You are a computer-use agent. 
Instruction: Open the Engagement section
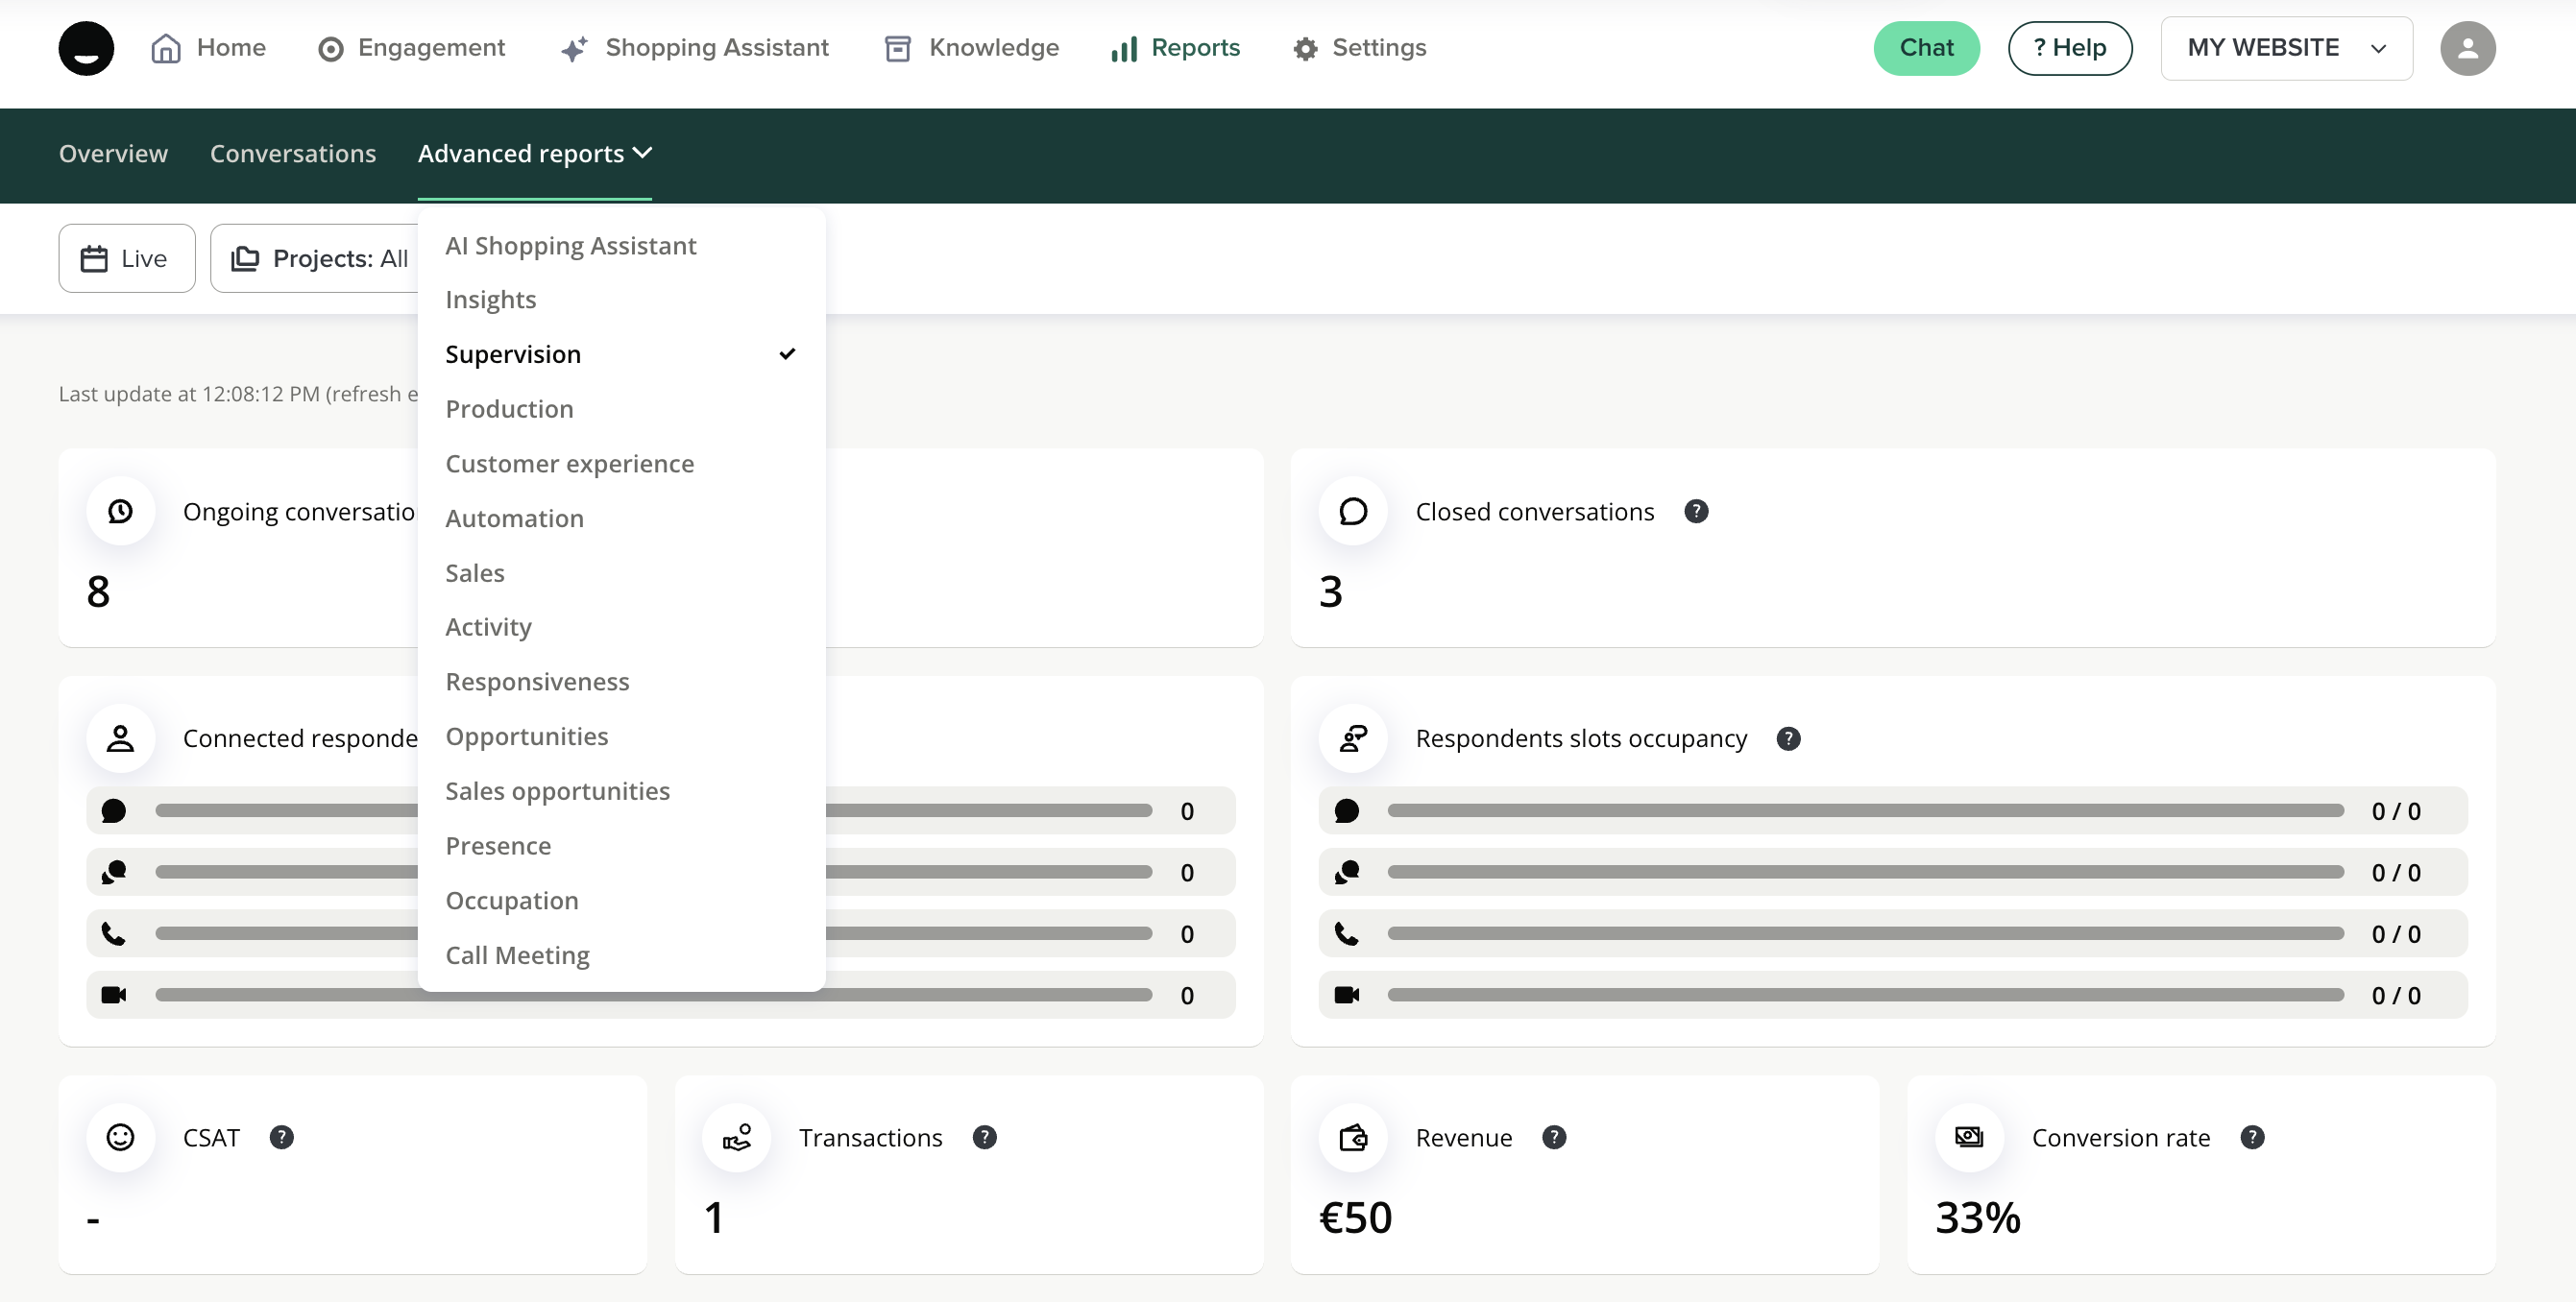tap(411, 48)
